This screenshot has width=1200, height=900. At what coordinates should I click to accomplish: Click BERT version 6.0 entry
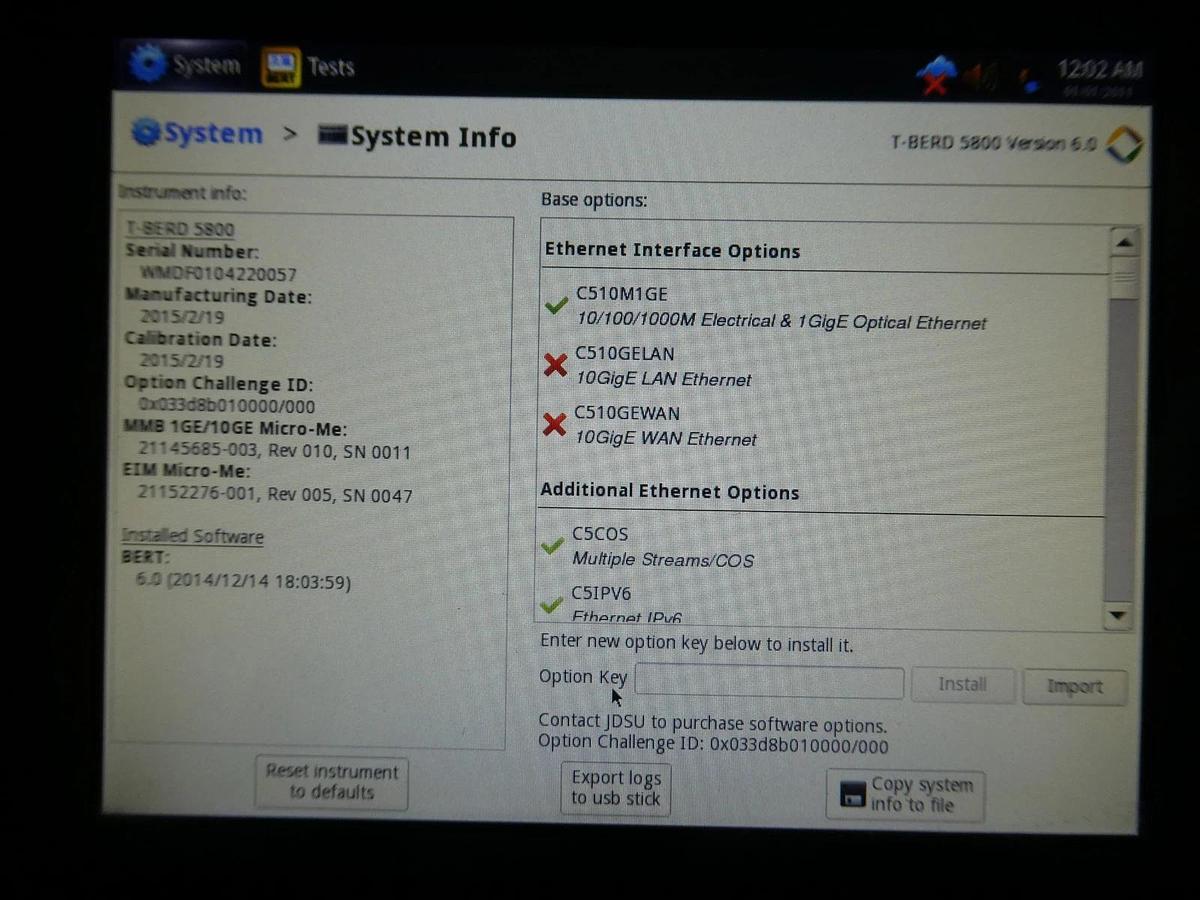pyautogui.click(x=243, y=581)
